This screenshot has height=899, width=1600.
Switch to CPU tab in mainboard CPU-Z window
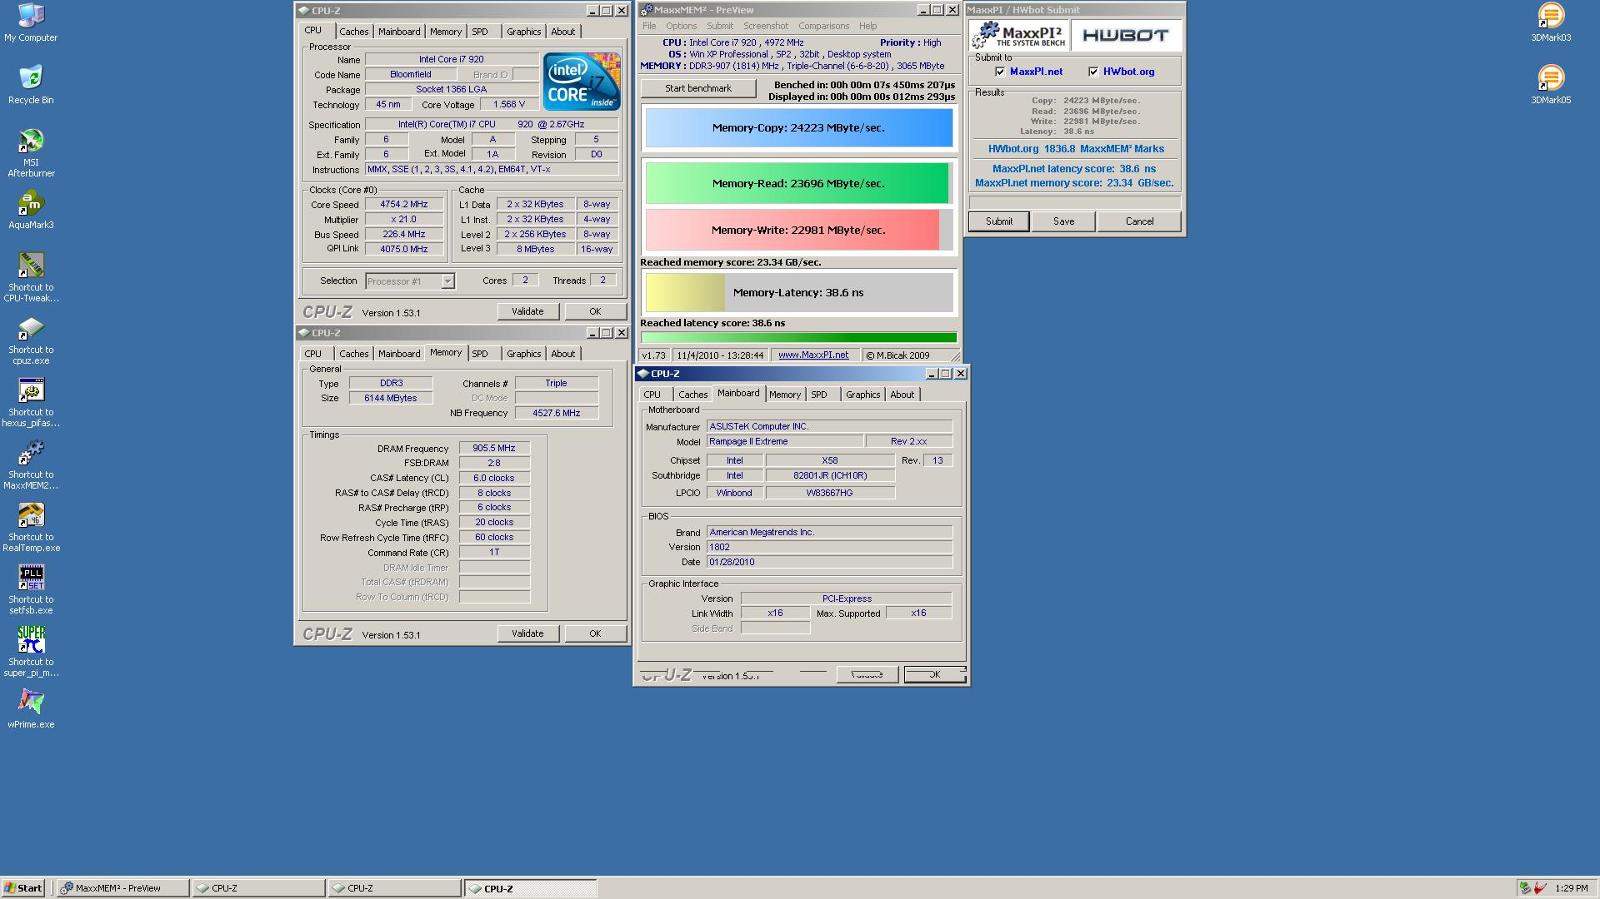(652, 395)
